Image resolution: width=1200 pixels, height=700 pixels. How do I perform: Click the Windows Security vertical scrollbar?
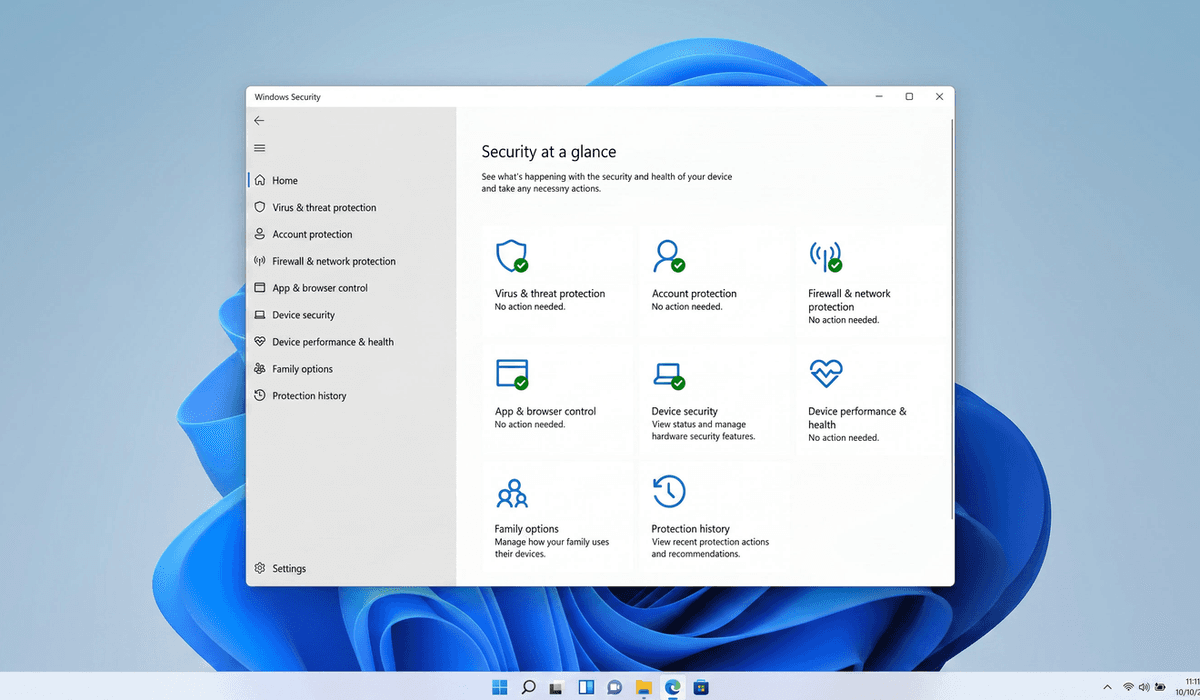pos(951,320)
